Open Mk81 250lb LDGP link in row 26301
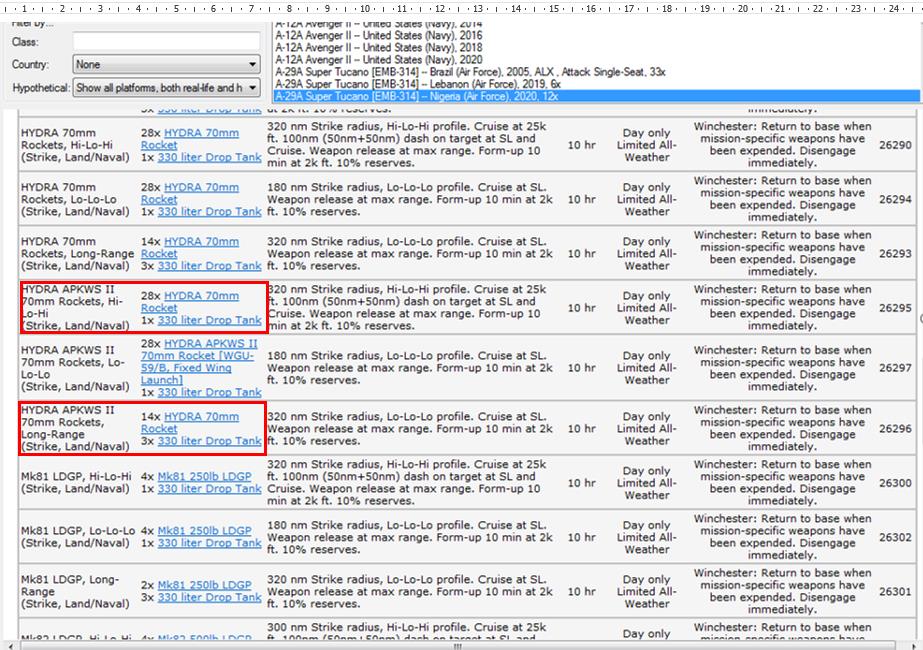Image resolution: width=923 pixels, height=650 pixels. click(204, 585)
